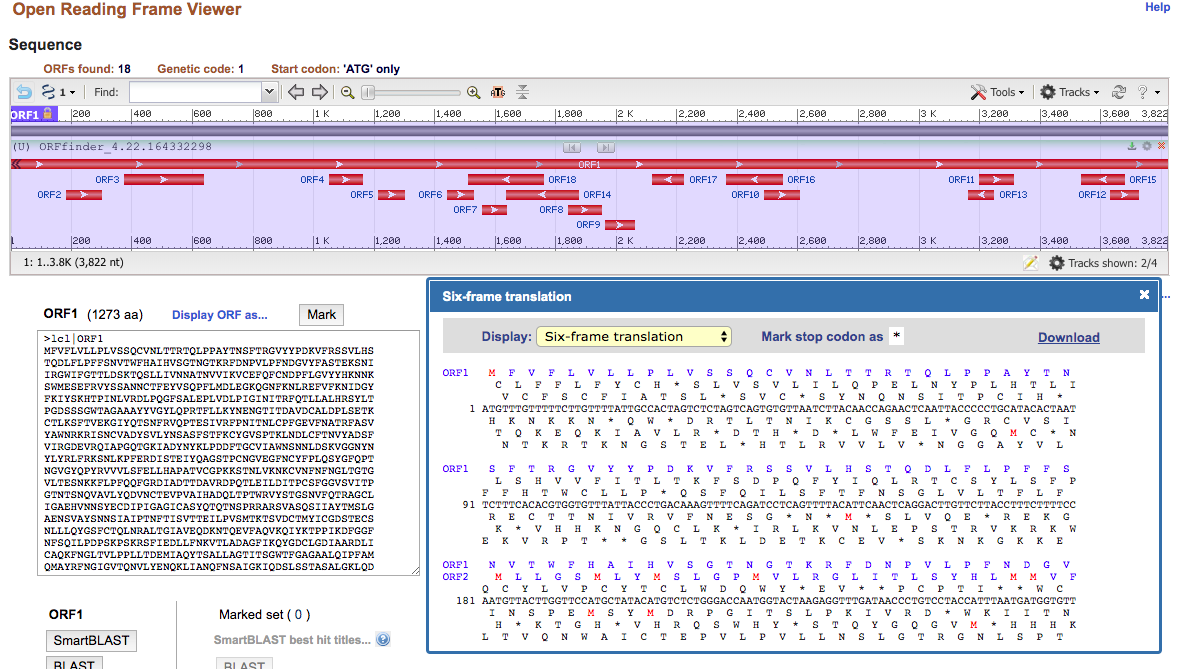Zoom to sequence with ATG icon
Image resolution: width=1179 pixels, height=669 pixels.
tap(498, 92)
